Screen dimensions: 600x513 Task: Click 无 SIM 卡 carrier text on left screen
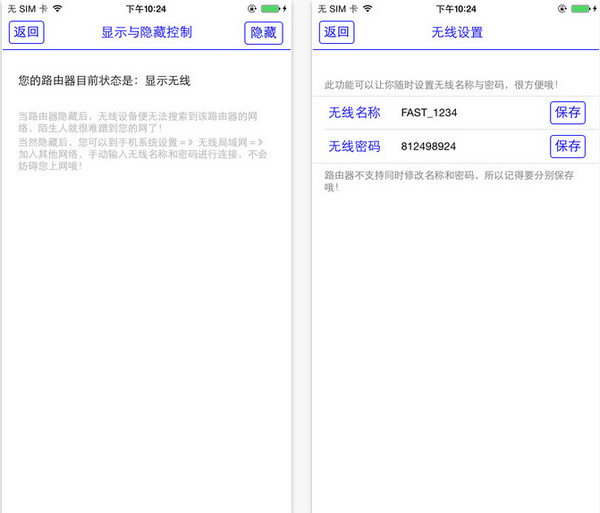(27, 9)
